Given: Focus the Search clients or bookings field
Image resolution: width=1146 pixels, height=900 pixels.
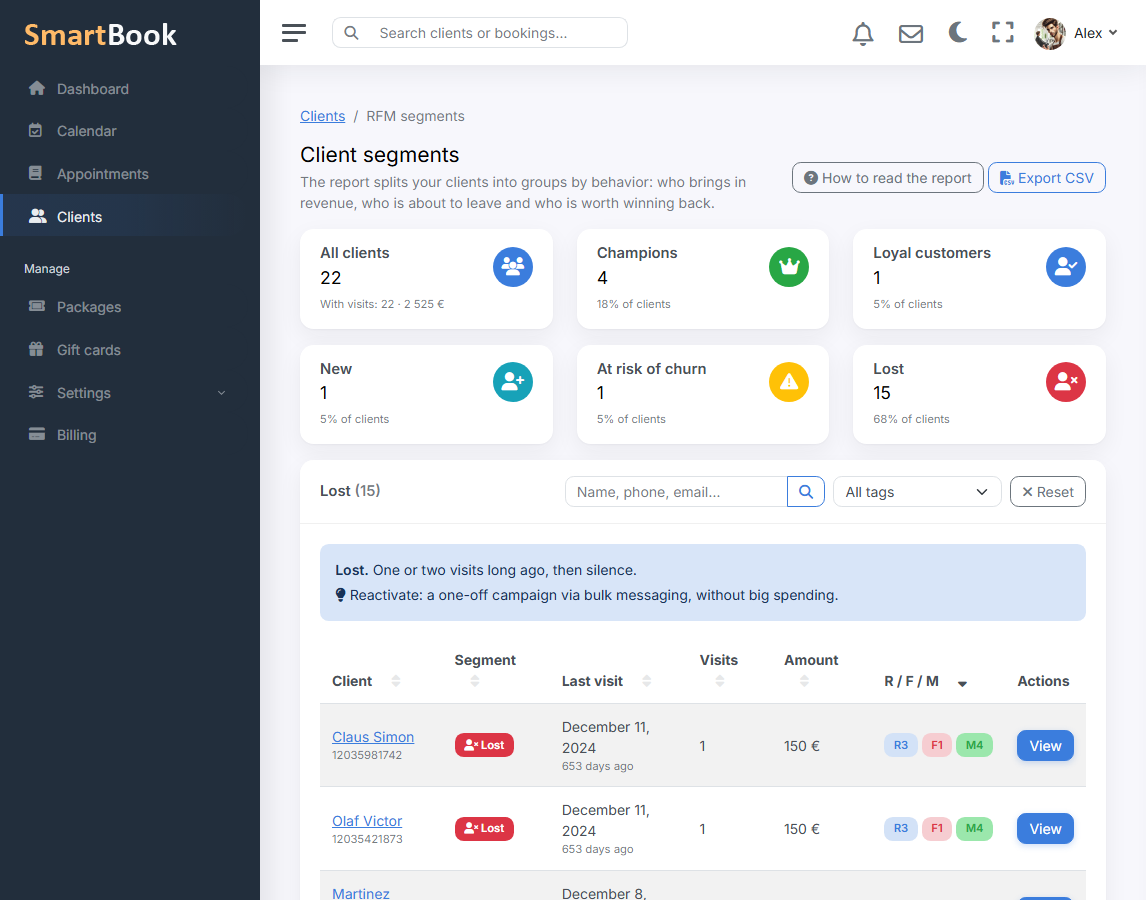Looking at the screenshot, I should 479,33.
